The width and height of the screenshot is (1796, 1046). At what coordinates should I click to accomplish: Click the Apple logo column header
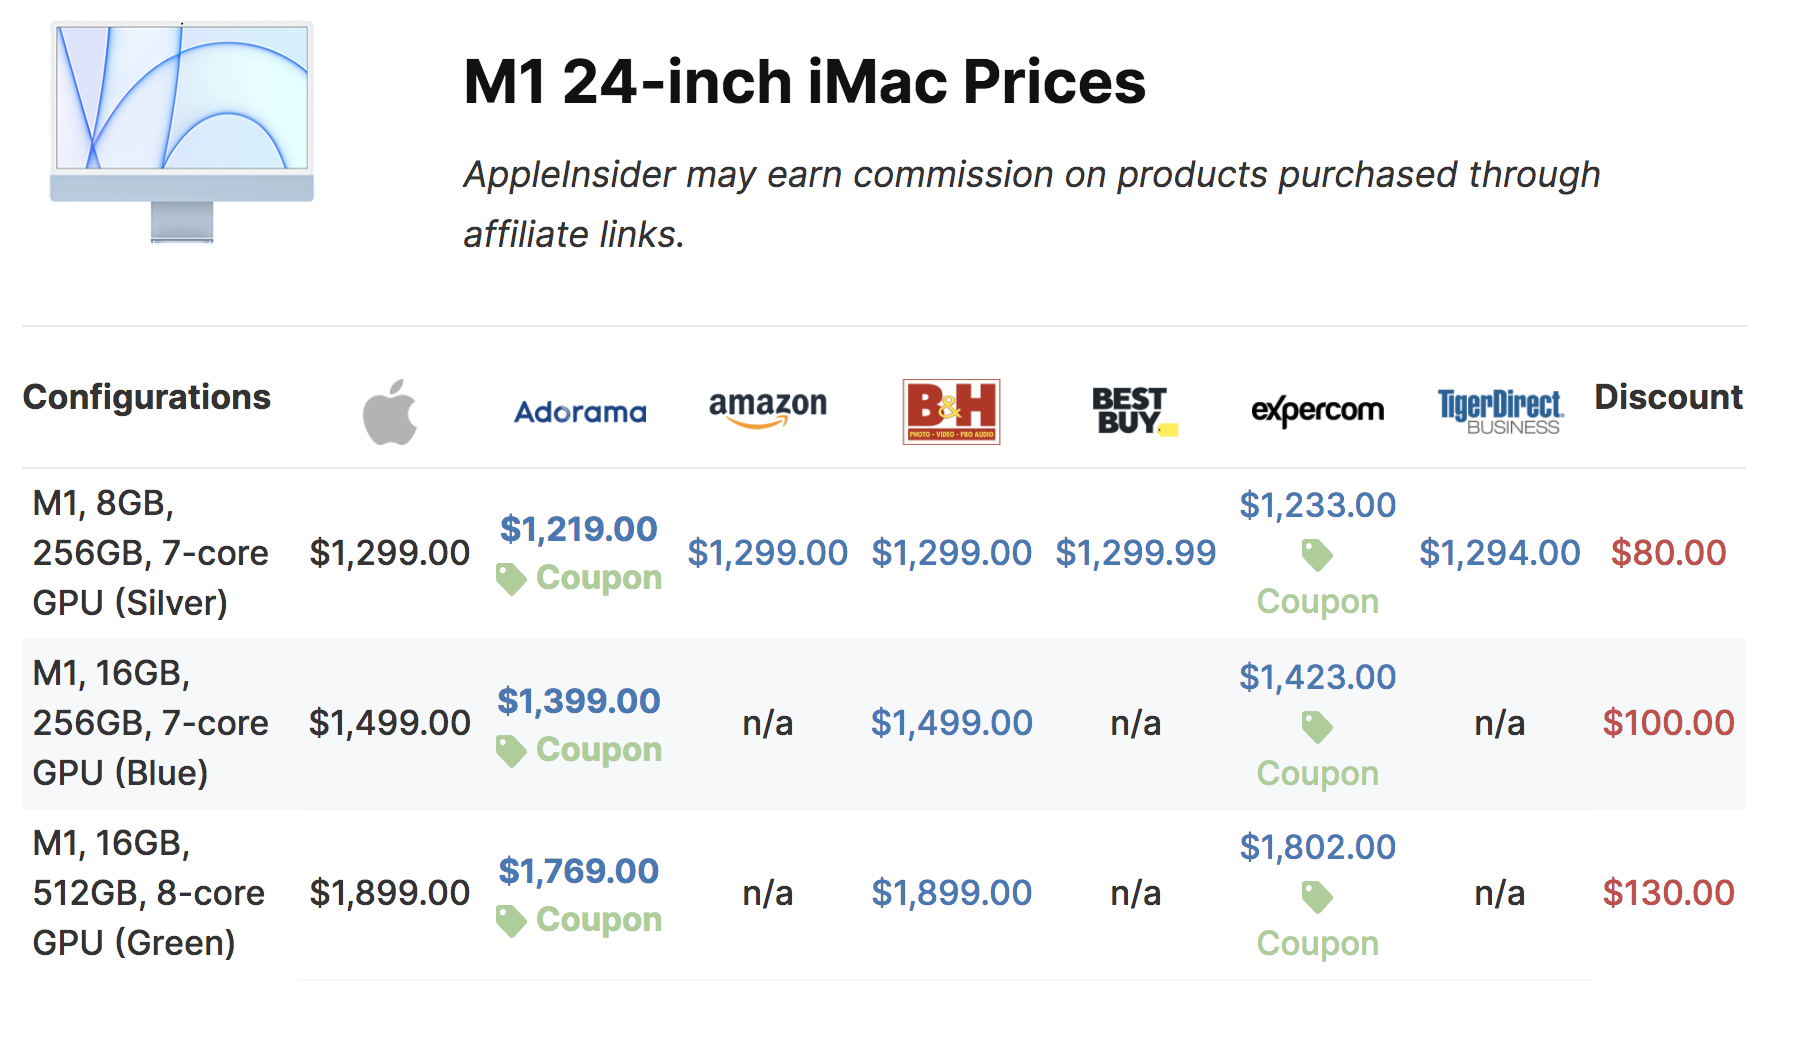tap(389, 411)
